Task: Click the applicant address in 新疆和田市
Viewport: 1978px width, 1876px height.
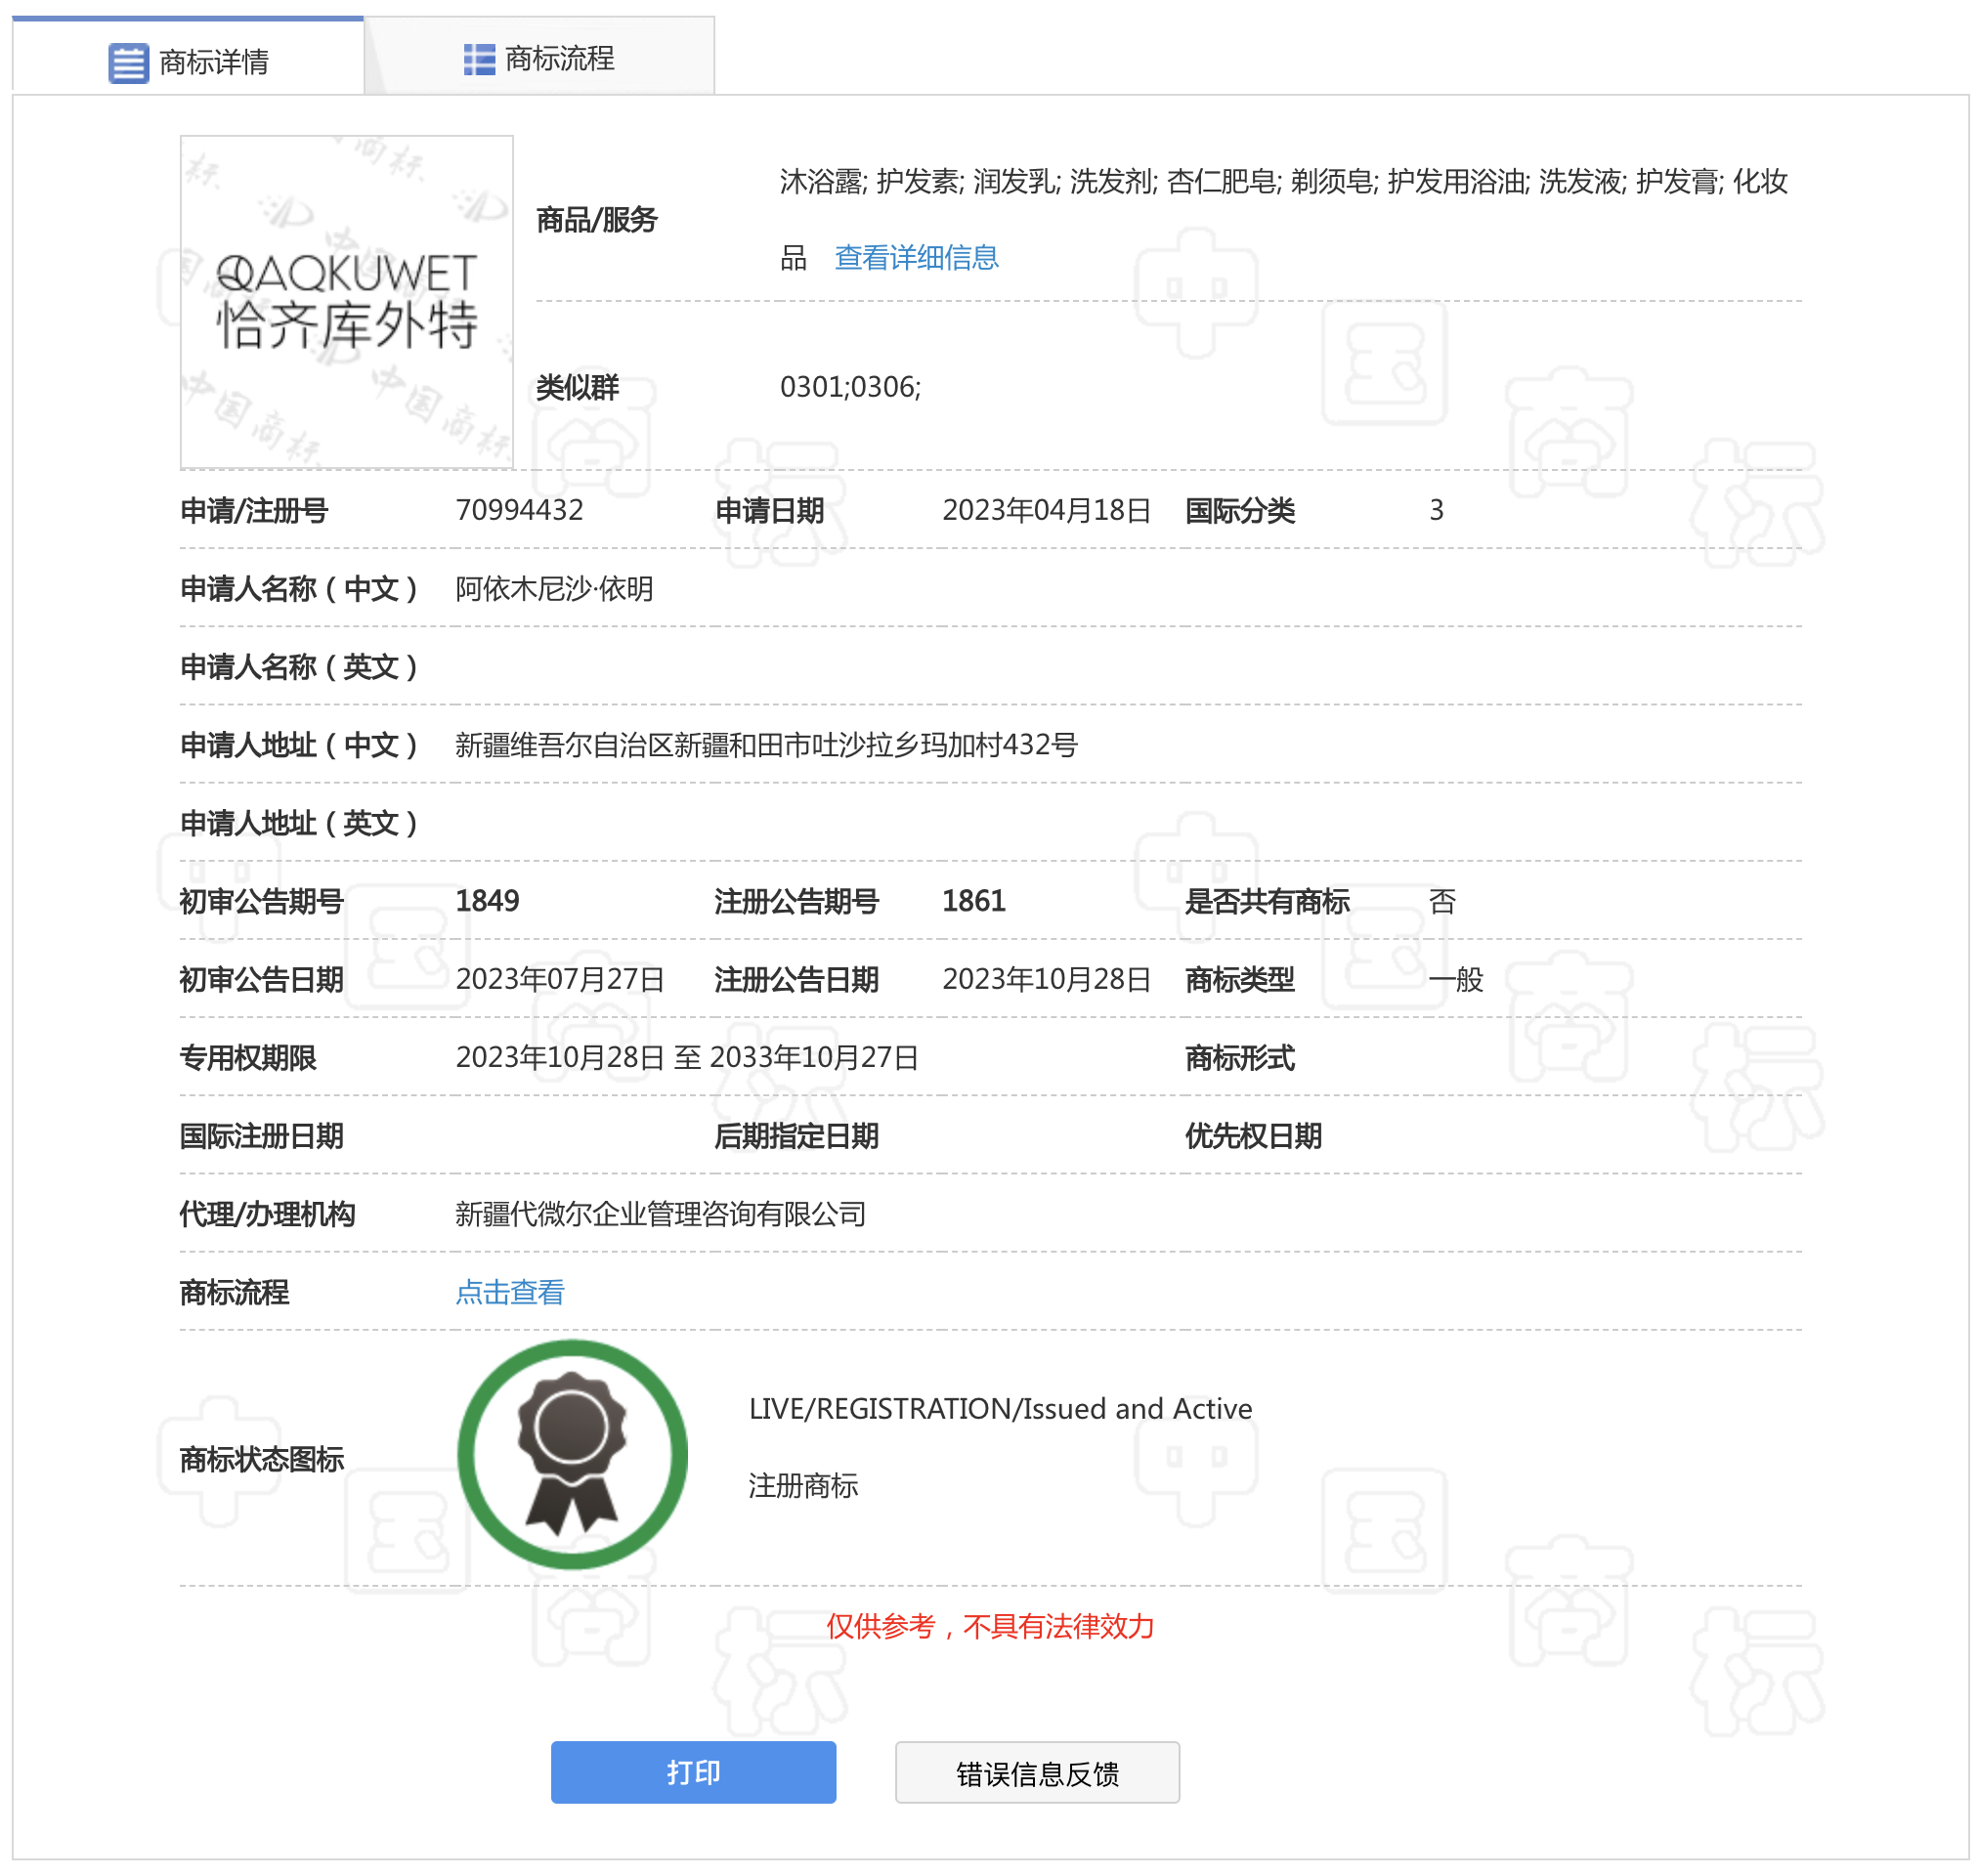Action: 766,745
